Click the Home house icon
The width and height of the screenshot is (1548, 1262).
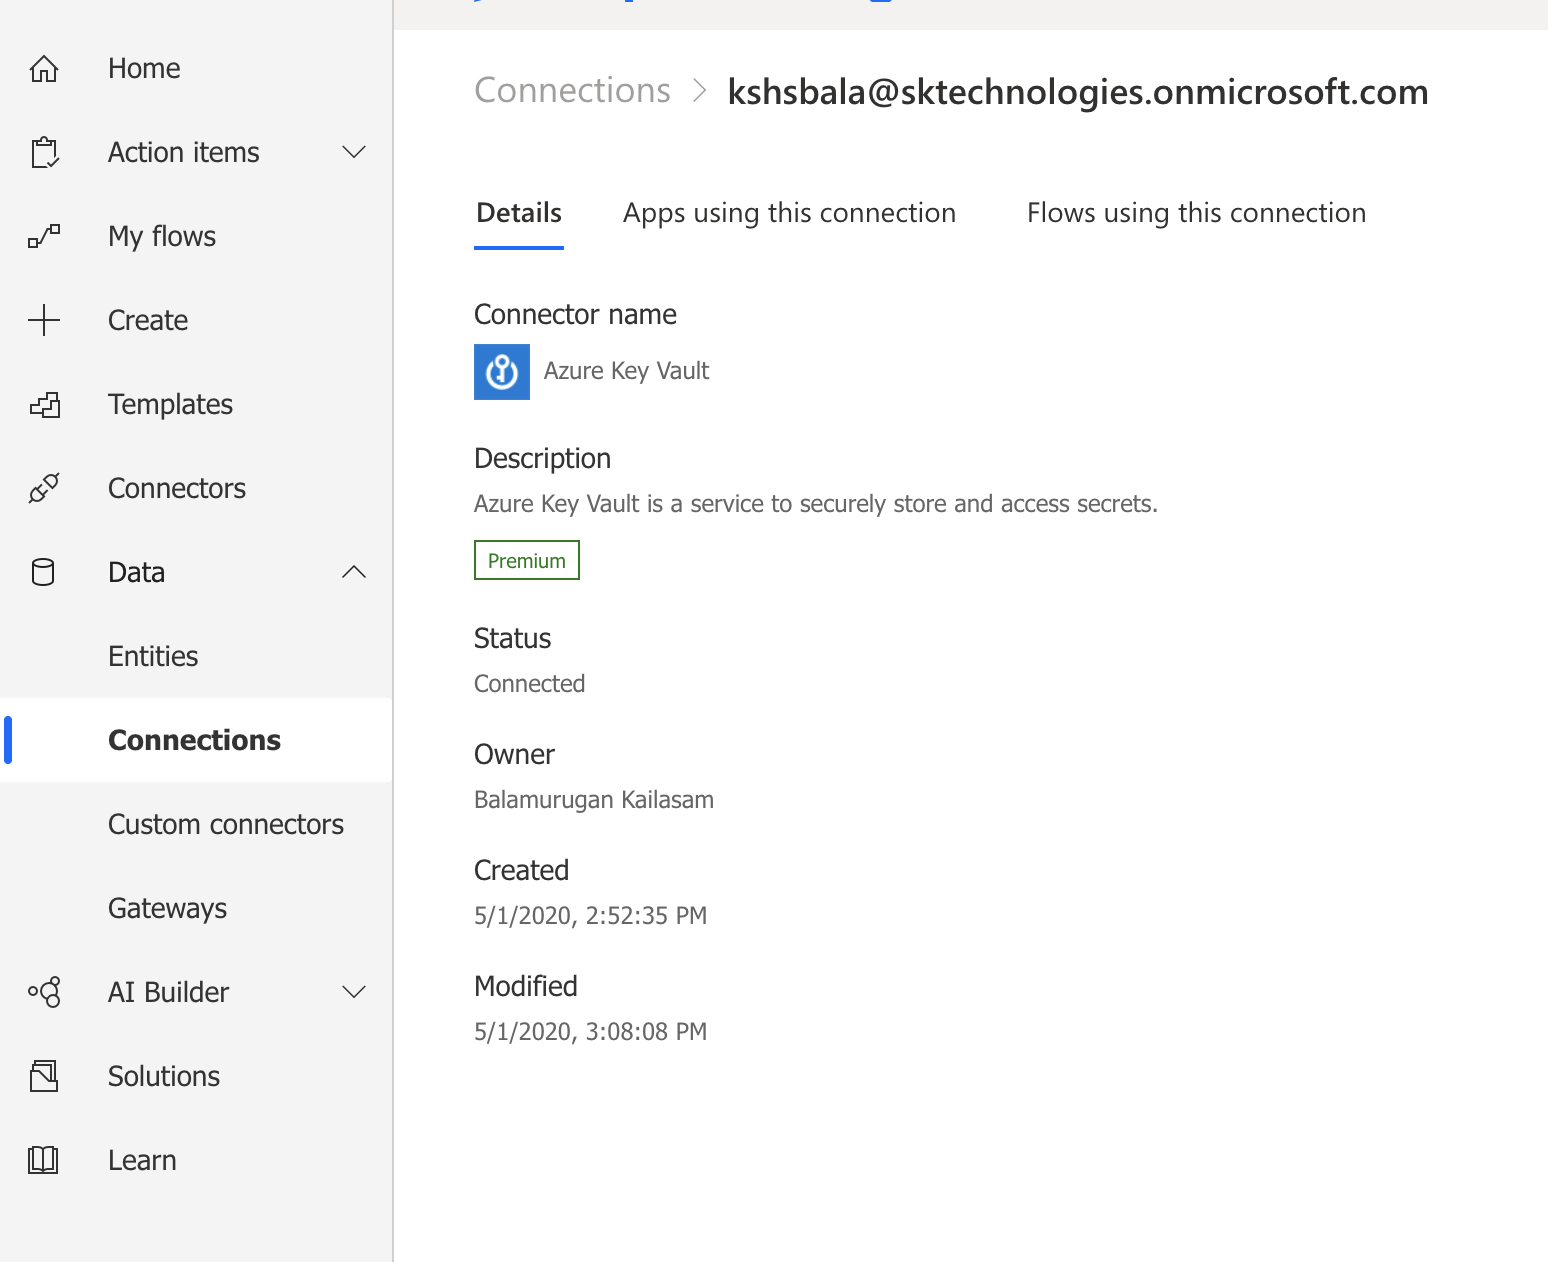click(x=44, y=68)
